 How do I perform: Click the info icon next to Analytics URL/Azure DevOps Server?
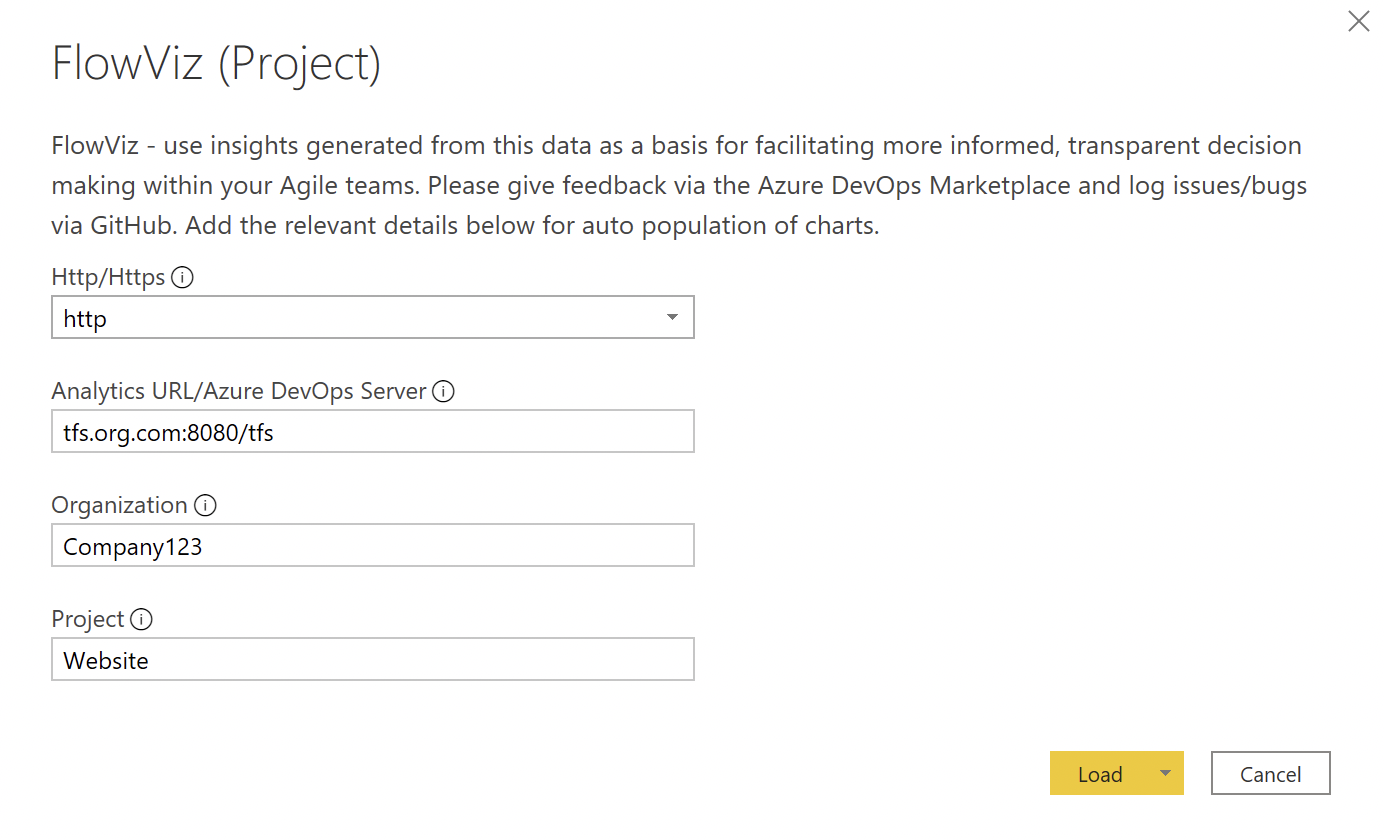[444, 392]
